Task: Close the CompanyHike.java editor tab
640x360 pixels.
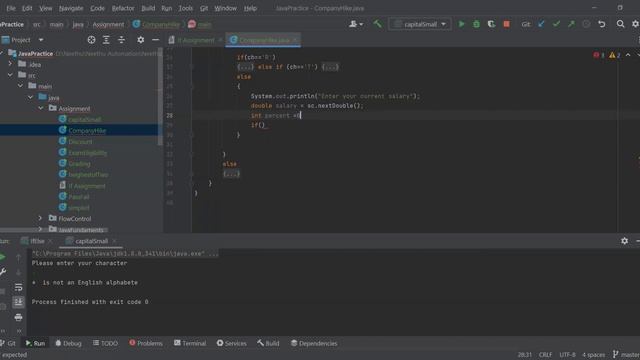Action: point(295,40)
